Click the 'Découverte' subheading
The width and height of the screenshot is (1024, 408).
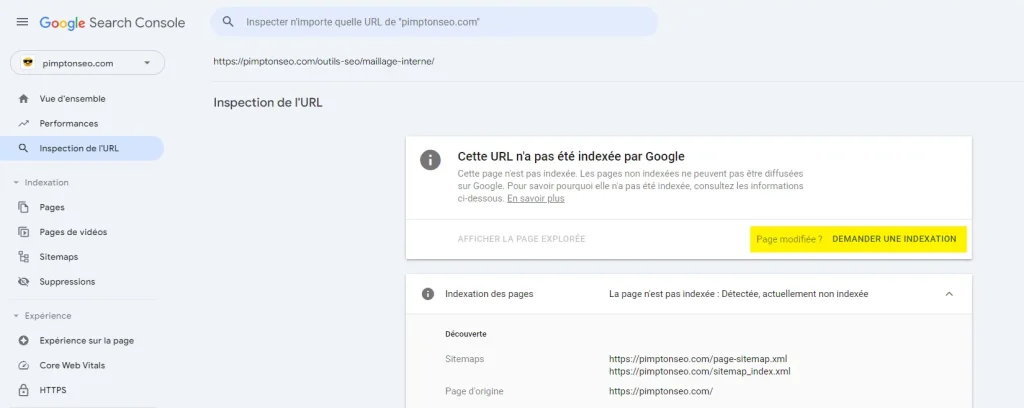click(x=466, y=334)
